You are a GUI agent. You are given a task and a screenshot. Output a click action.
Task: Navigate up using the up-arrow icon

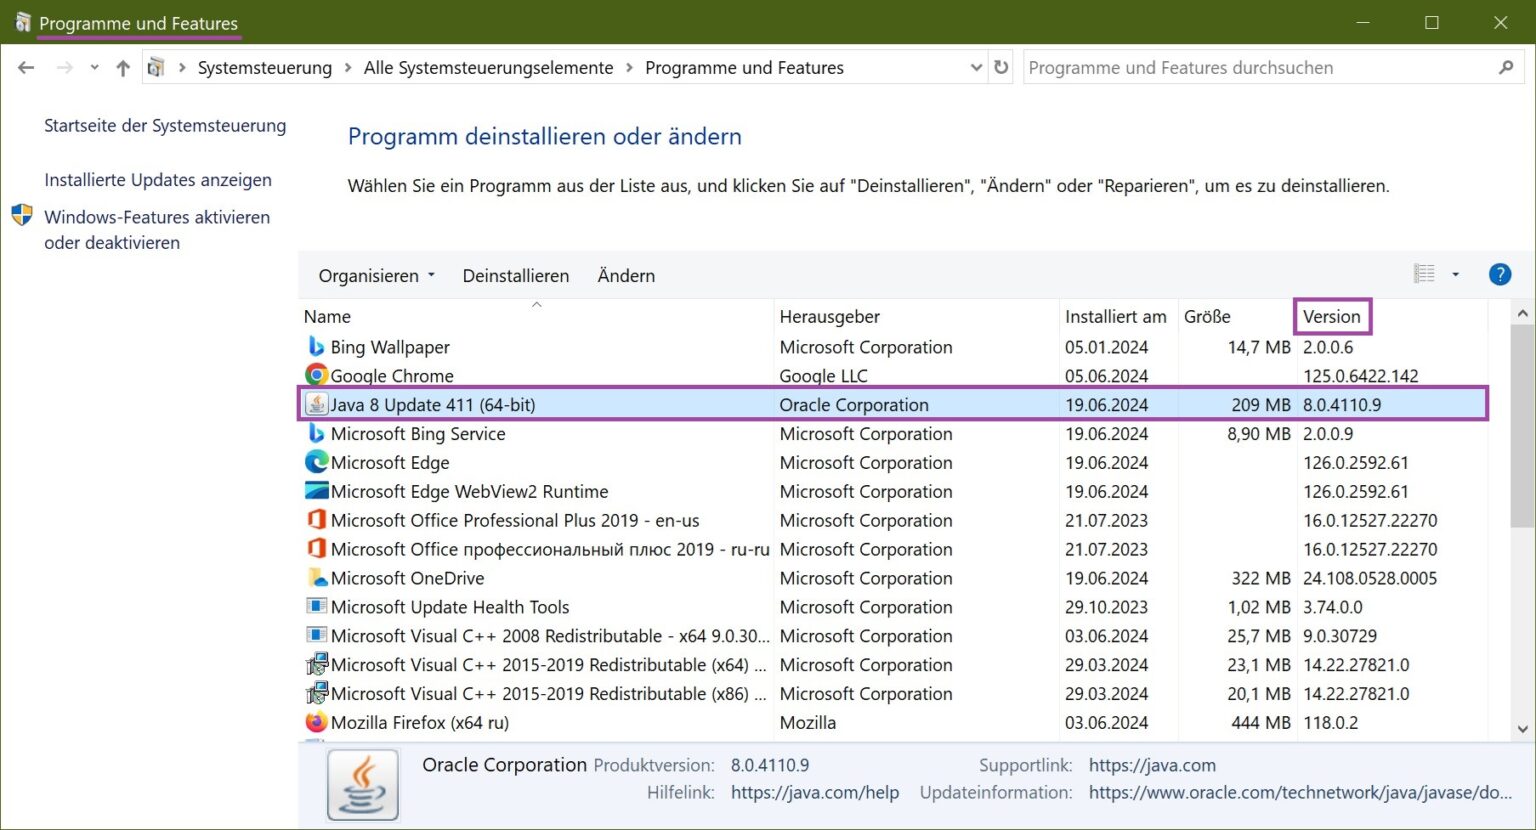pyautogui.click(x=122, y=67)
